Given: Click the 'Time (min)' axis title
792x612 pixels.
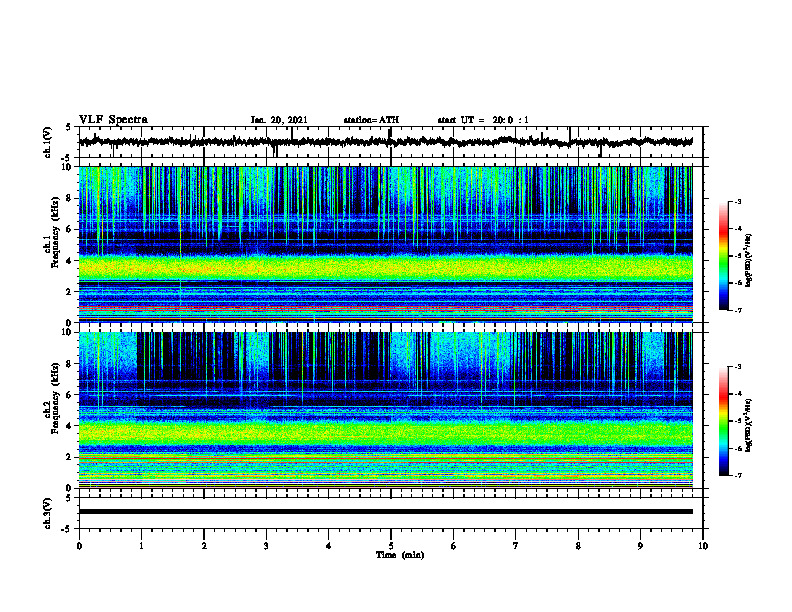Looking at the screenshot, I should [400, 555].
